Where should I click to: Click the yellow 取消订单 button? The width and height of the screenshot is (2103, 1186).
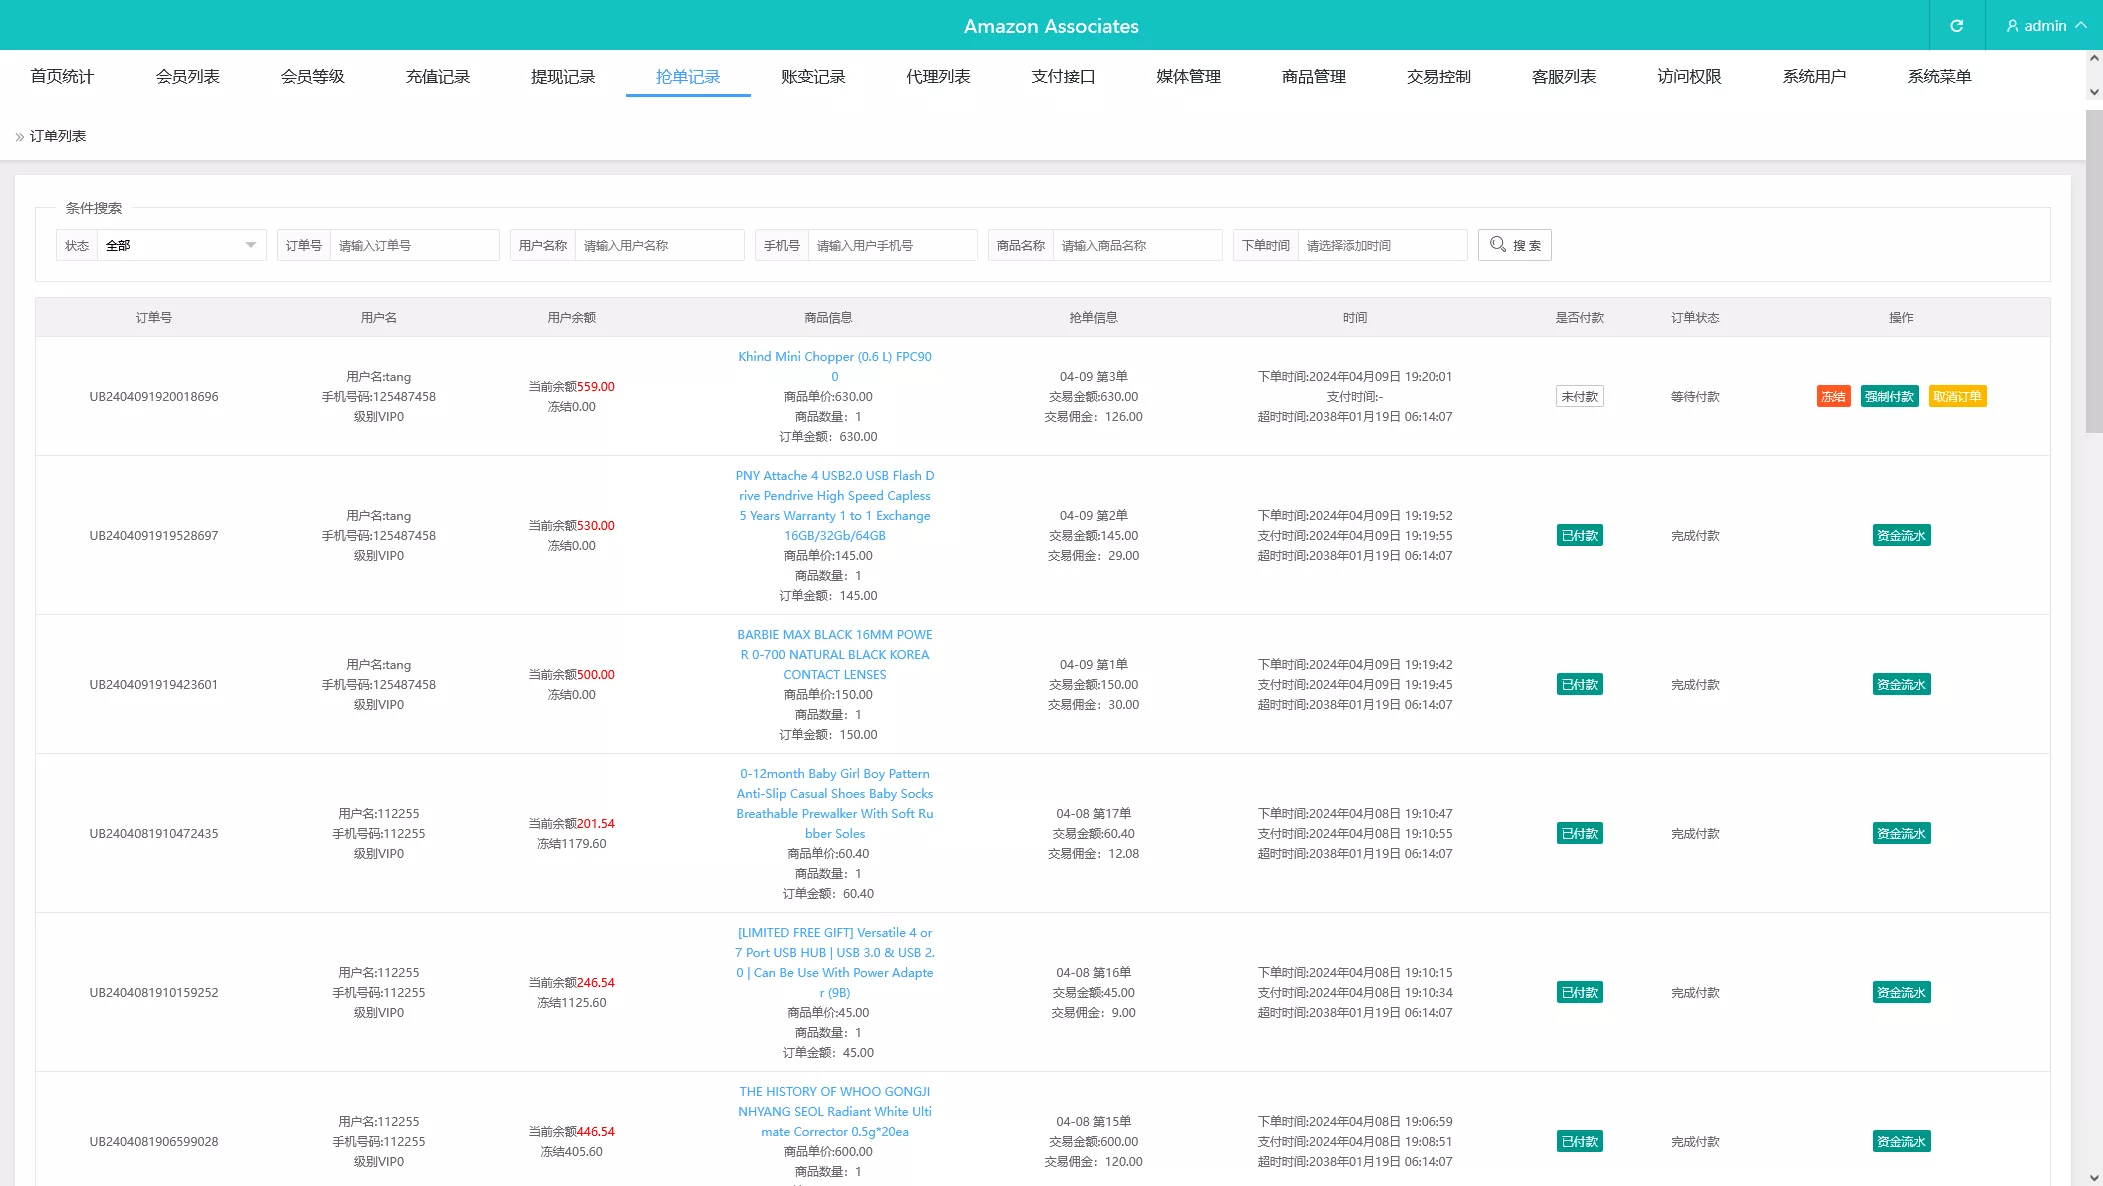1956,397
